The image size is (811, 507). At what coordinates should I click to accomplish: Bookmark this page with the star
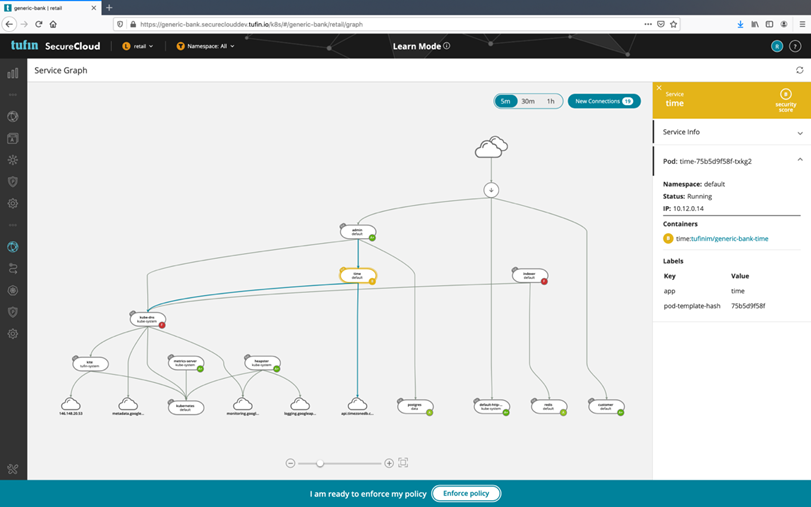673,24
